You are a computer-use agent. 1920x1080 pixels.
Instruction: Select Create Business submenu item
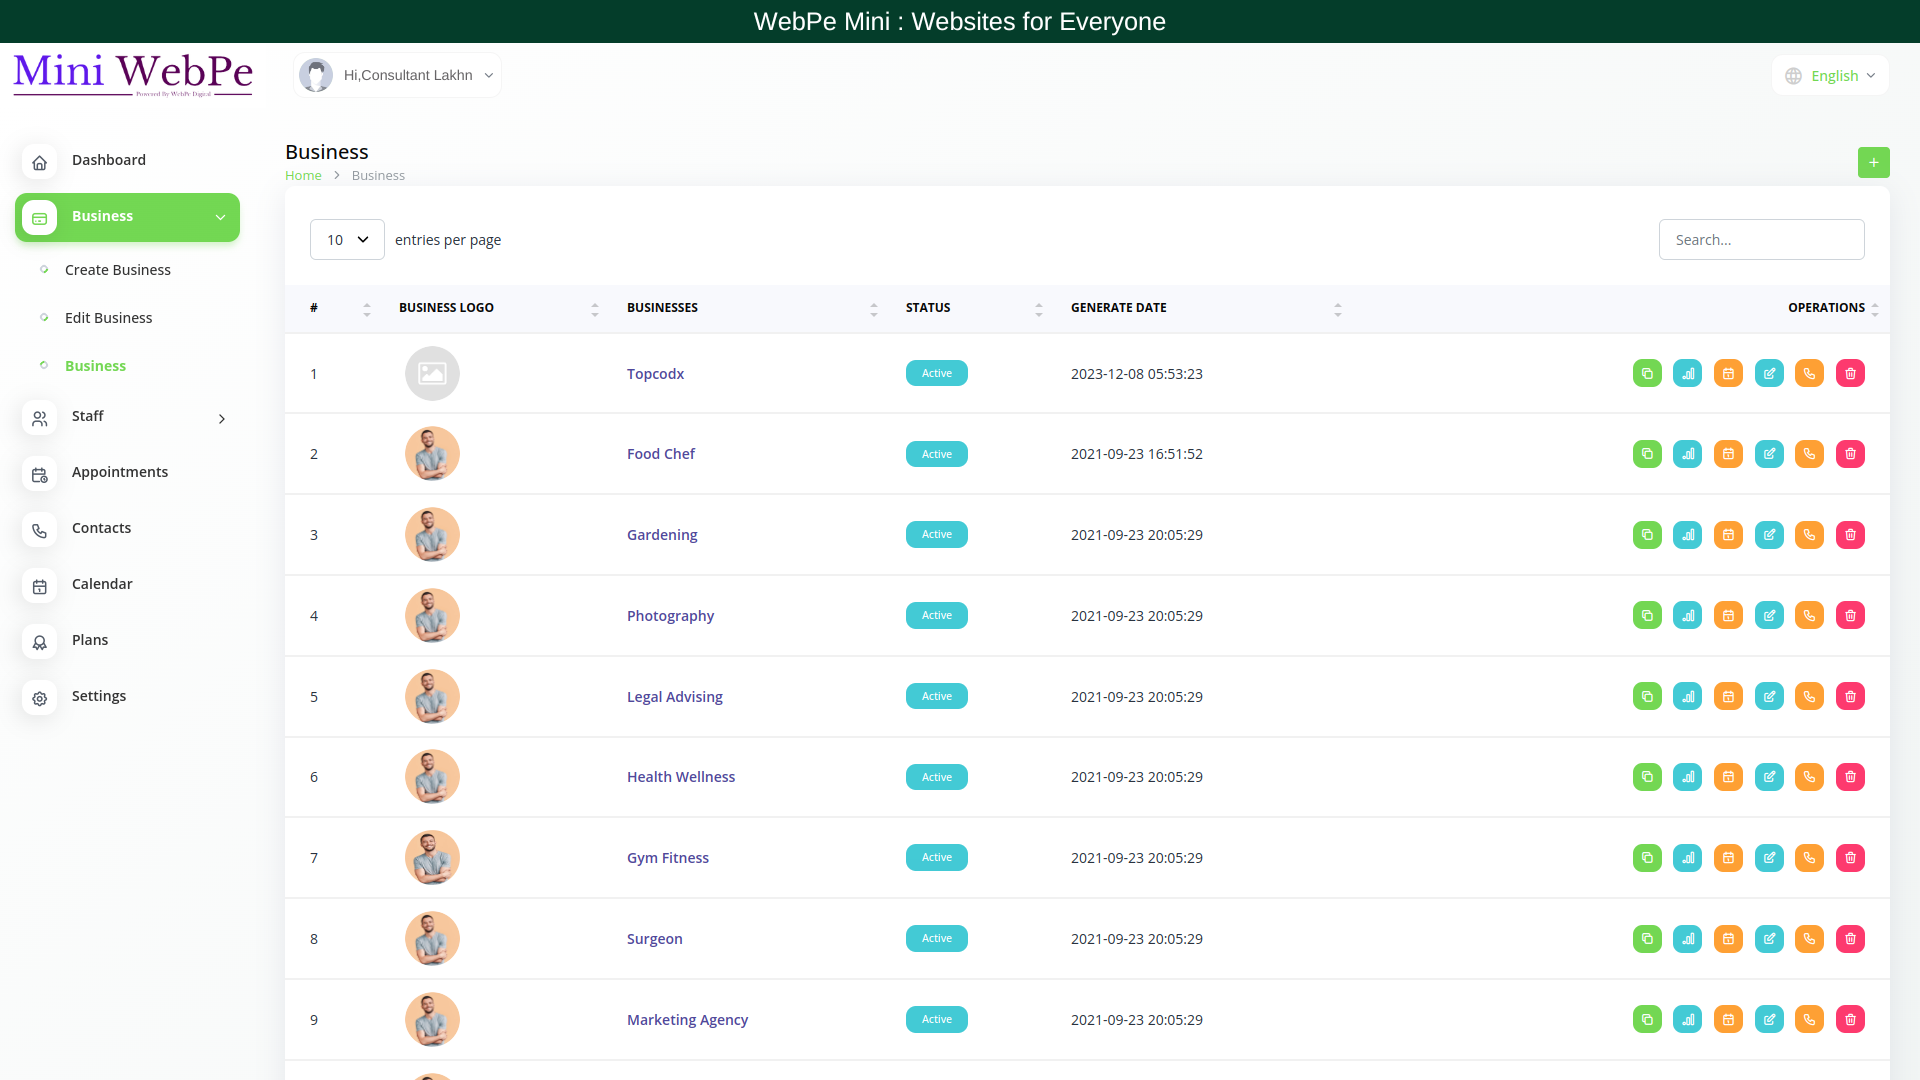117,270
